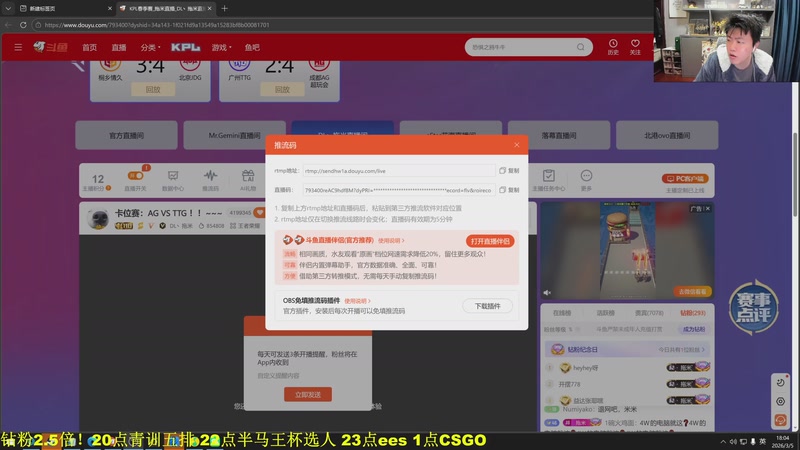The width and height of the screenshot is (800, 450).
Task: Click the 推流码 waveform icon
Action: pos(210,180)
